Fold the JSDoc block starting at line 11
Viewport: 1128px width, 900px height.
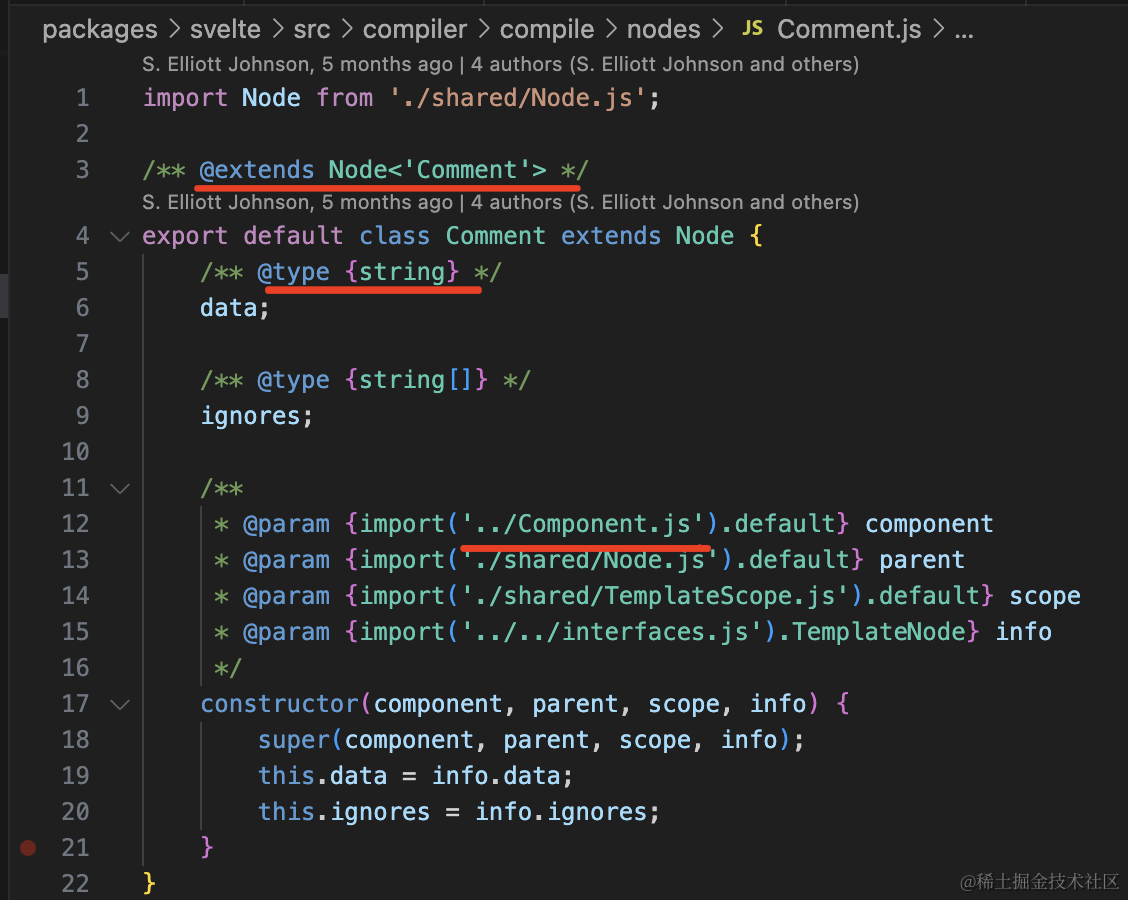click(x=120, y=489)
